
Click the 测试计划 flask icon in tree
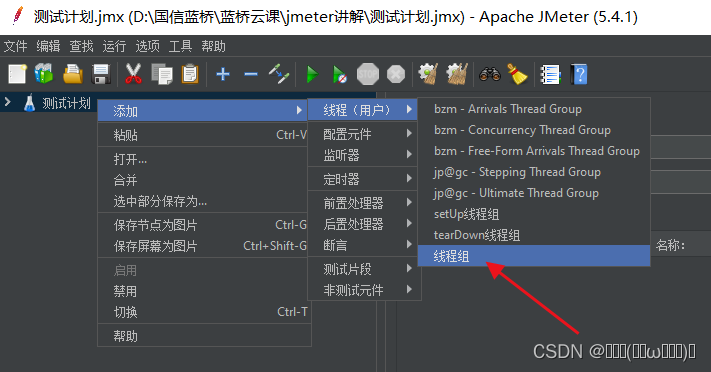29,103
